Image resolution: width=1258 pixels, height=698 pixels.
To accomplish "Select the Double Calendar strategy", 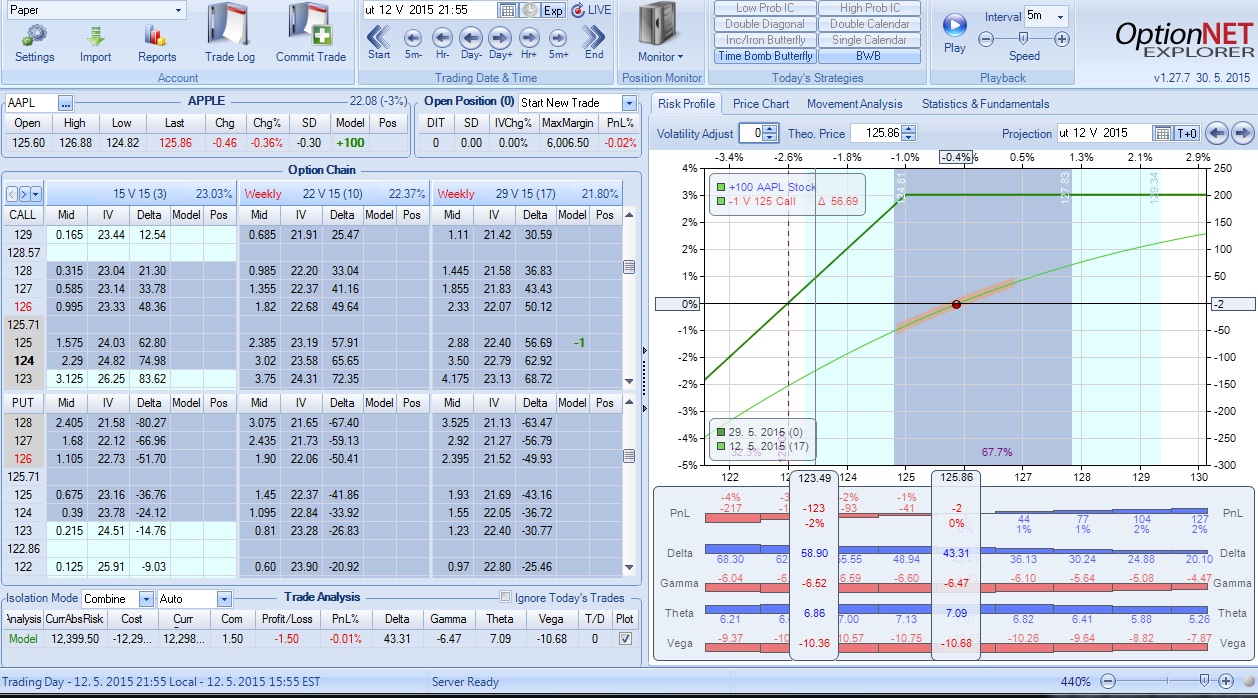I will pyautogui.click(x=870, y=24).
